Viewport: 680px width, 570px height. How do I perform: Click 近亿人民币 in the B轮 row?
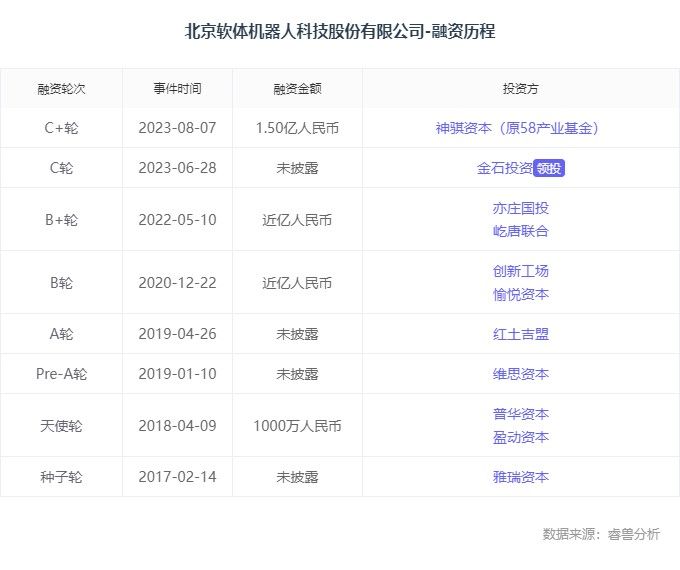pos(297,283)
